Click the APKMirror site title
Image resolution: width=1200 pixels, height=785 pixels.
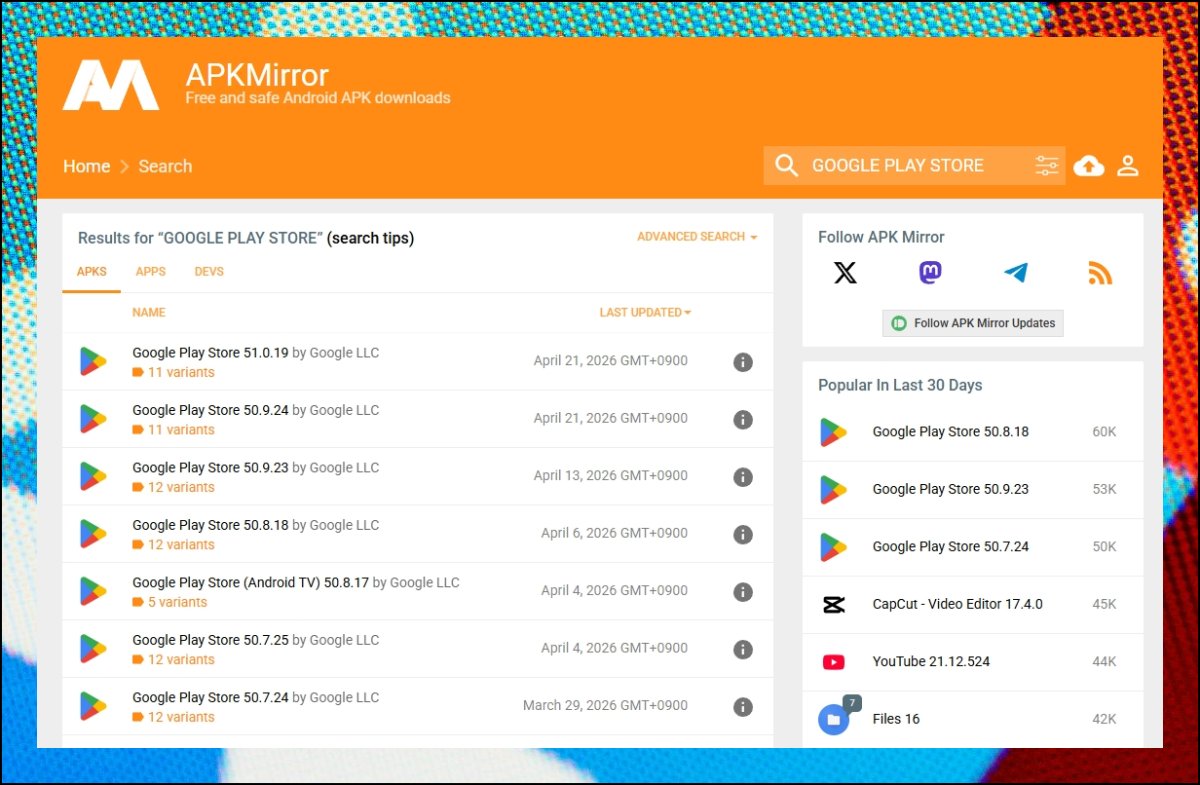[257, 75]
